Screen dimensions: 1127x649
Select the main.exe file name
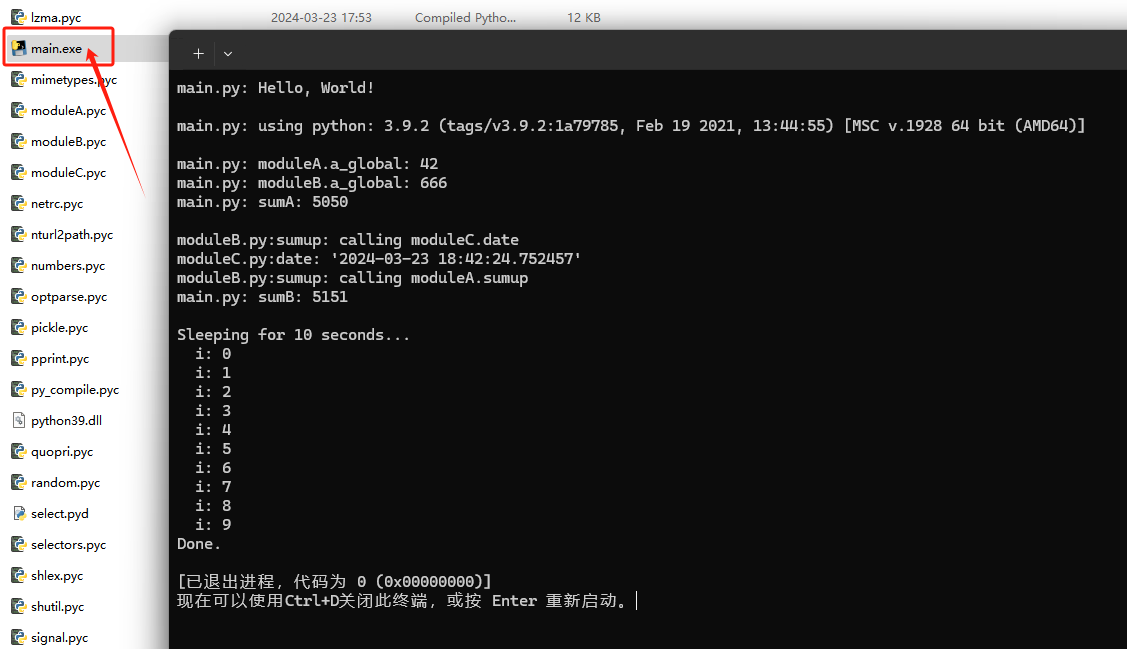tap(56, 48)
